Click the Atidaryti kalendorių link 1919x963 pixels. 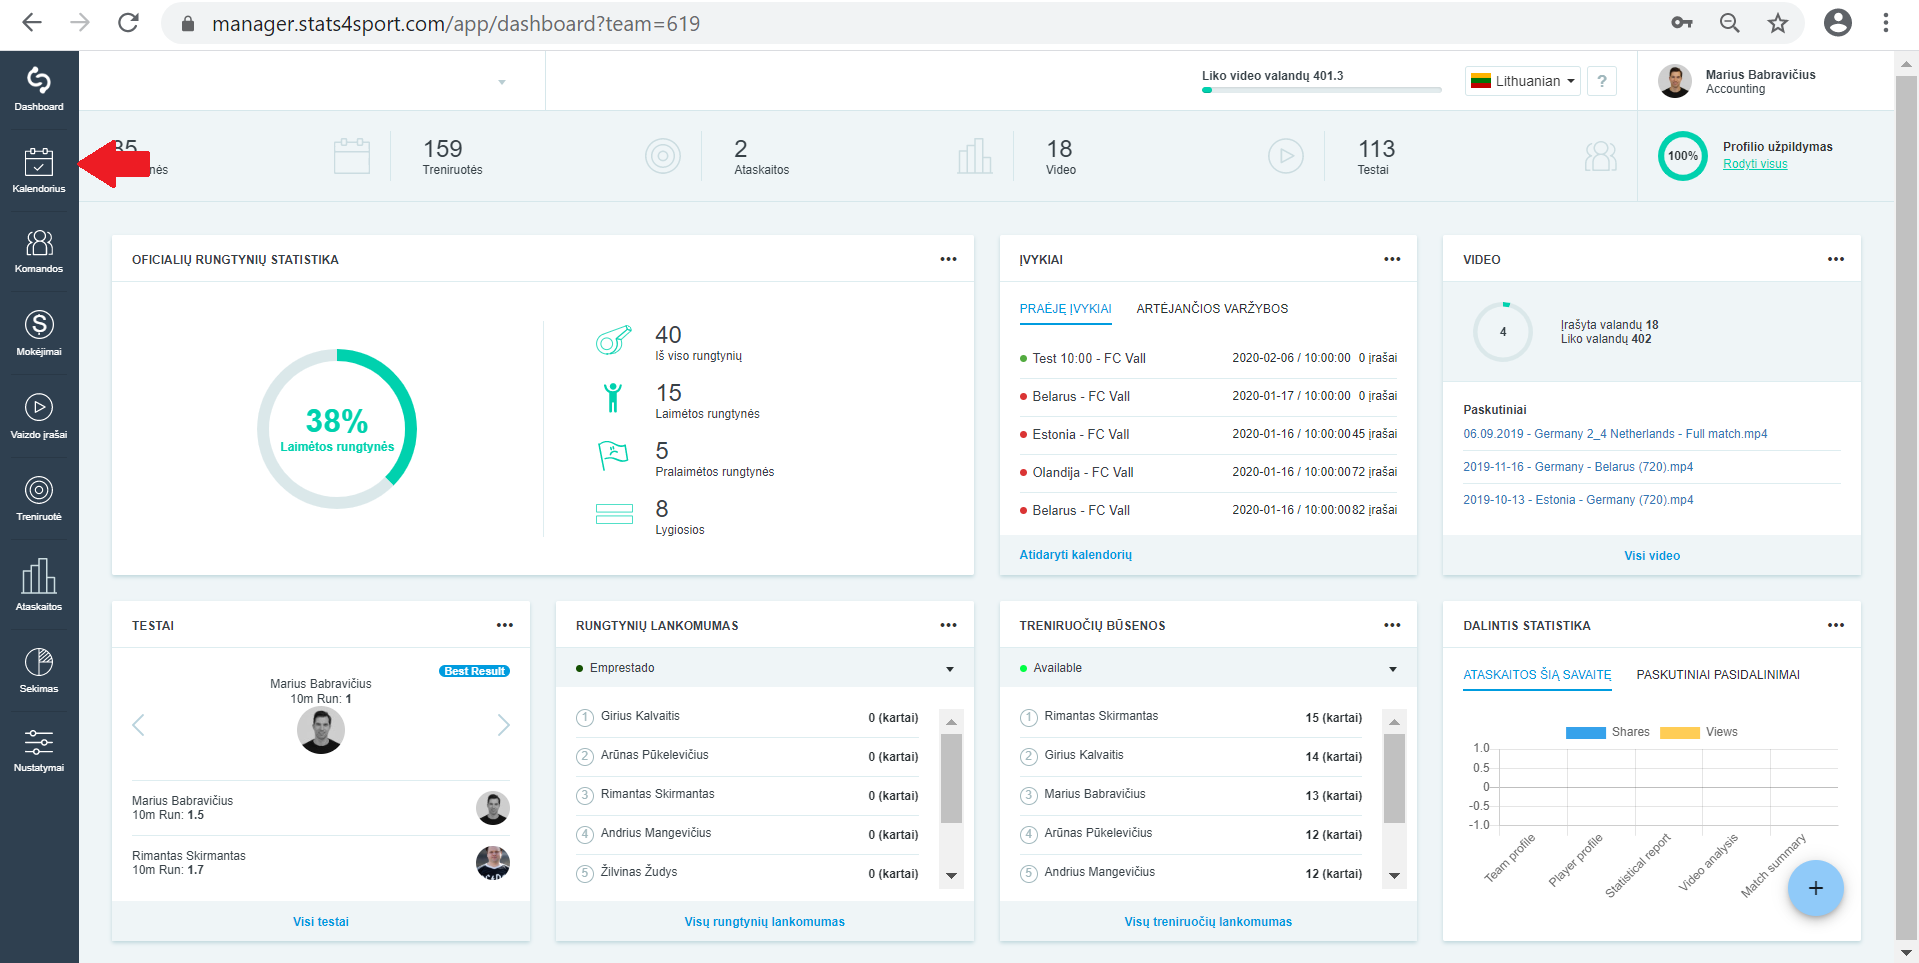pos(1075,555)
